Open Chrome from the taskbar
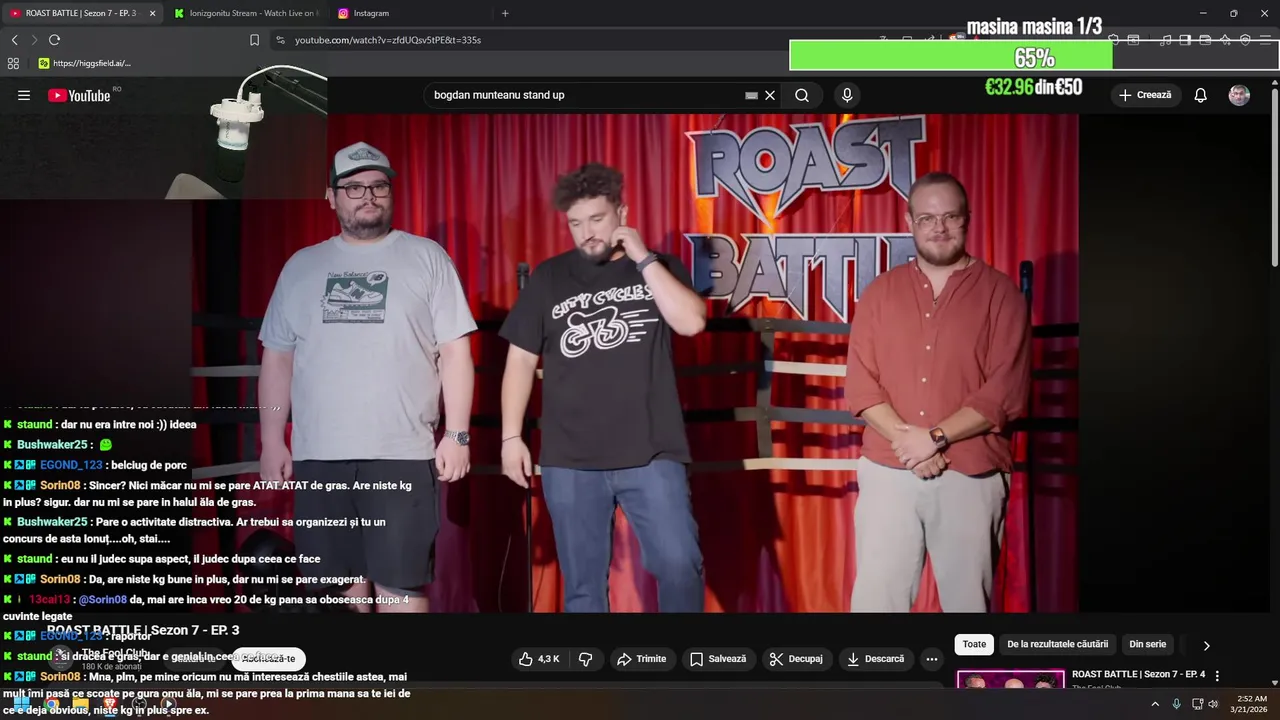The image size is (1280, 720). pyautogui.click(x=51, y=704)
